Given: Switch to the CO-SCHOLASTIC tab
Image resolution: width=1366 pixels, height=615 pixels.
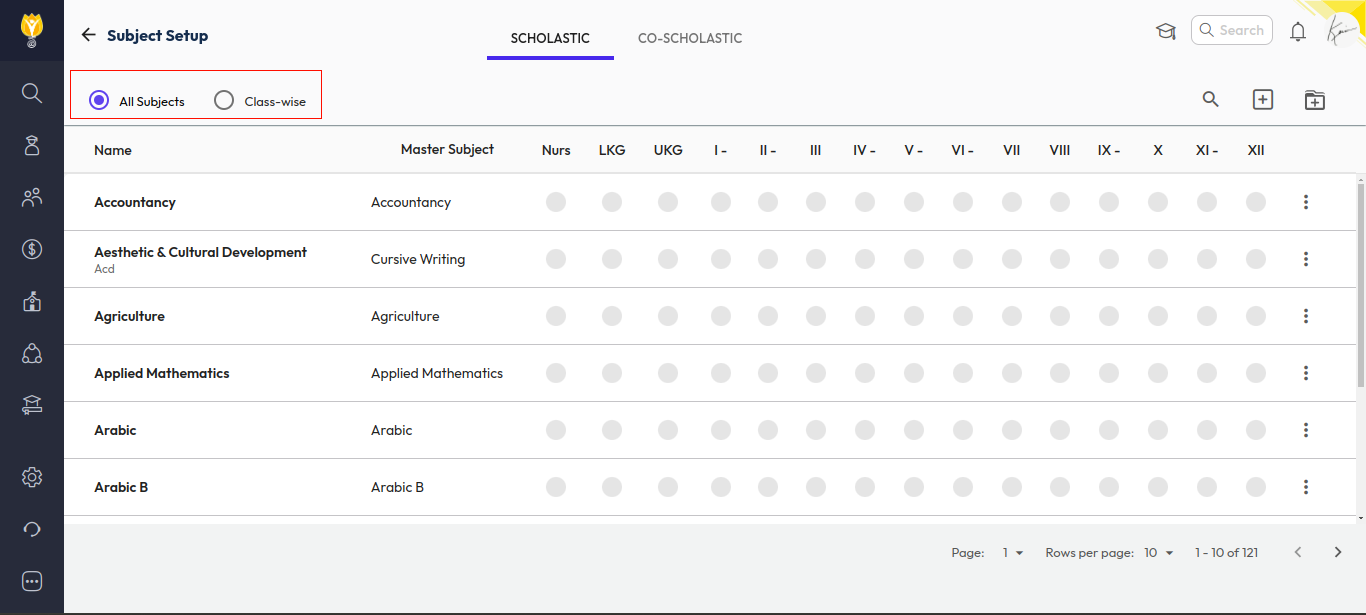Looking at the screenshot, I should pyautogui.click(x=690, y=38).
